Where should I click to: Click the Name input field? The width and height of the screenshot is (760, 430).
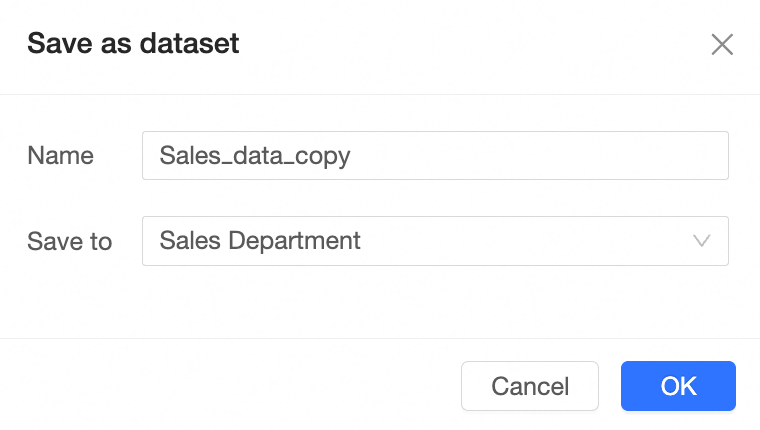pyautogui.click(x=435, y=156)
